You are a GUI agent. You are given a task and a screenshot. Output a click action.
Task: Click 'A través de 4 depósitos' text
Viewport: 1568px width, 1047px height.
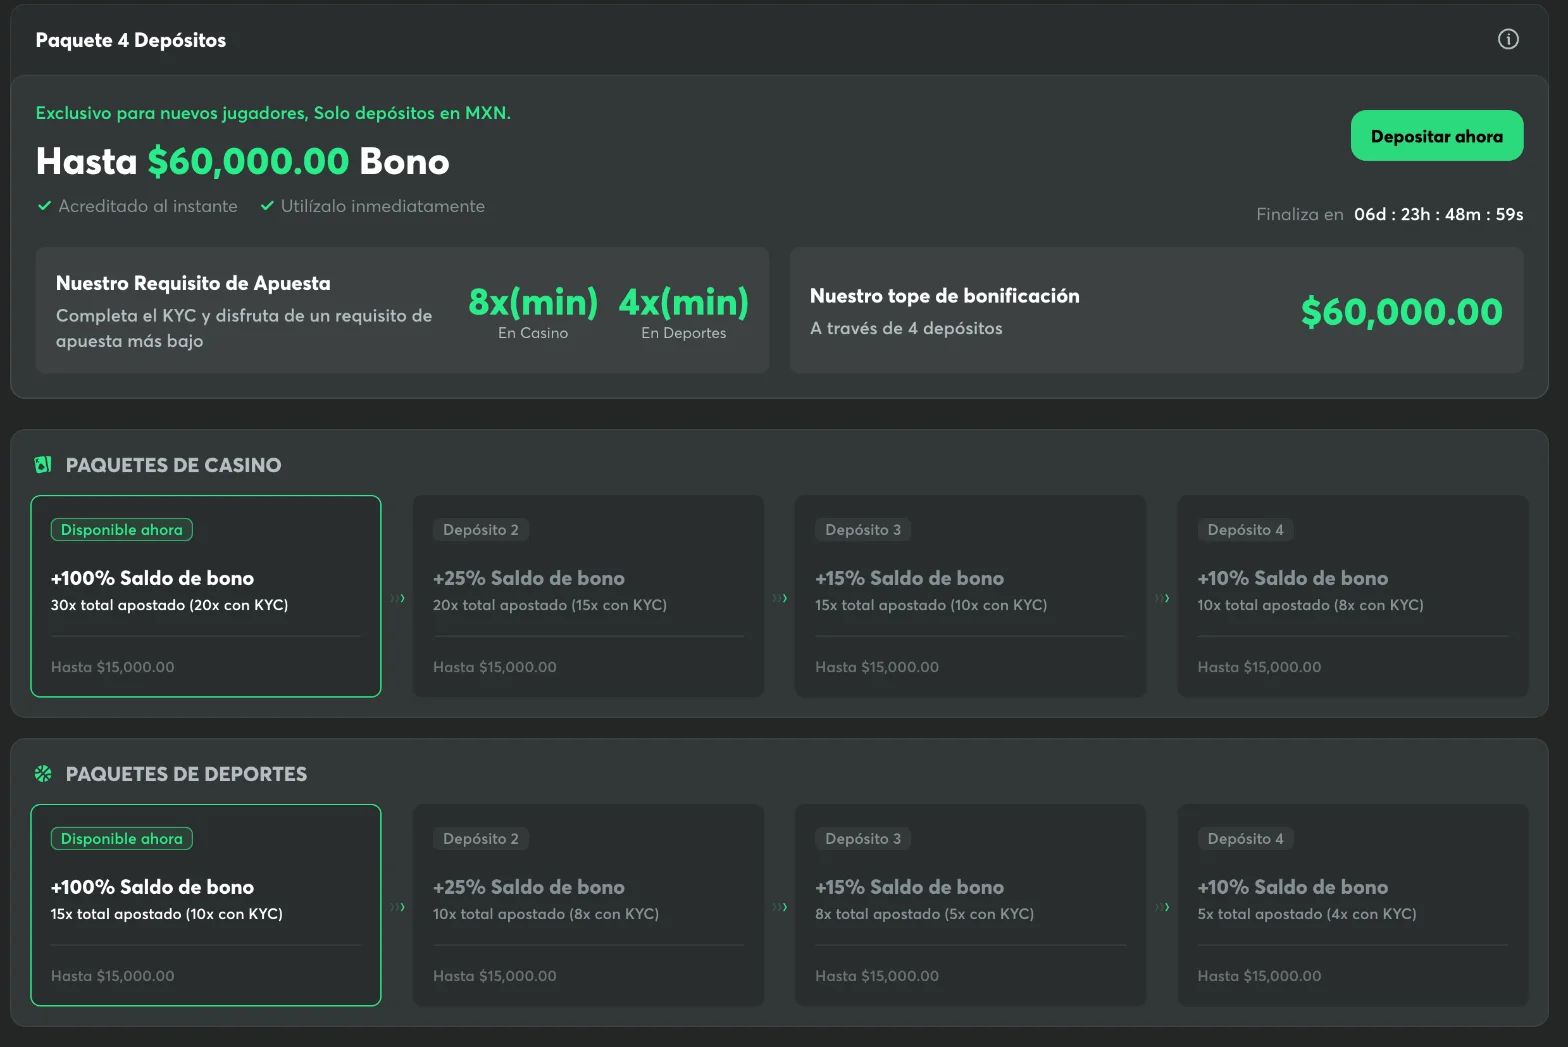[906, 328]
